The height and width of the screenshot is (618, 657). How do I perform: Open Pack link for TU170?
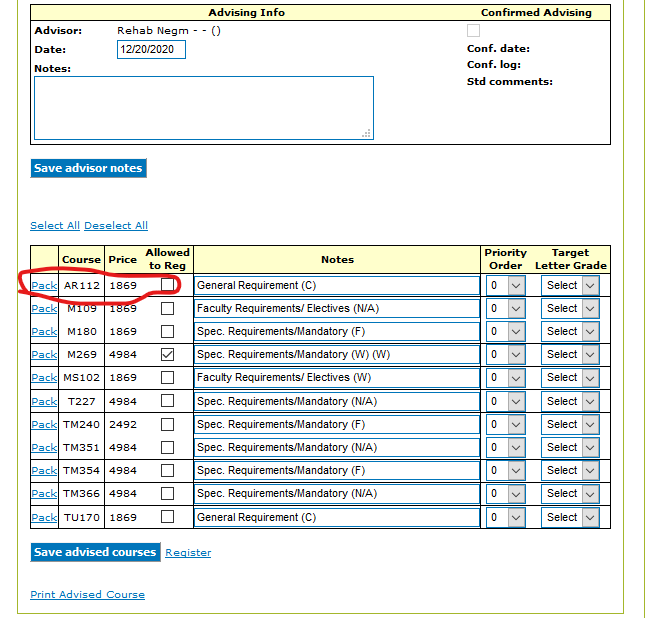click(44, 518)
